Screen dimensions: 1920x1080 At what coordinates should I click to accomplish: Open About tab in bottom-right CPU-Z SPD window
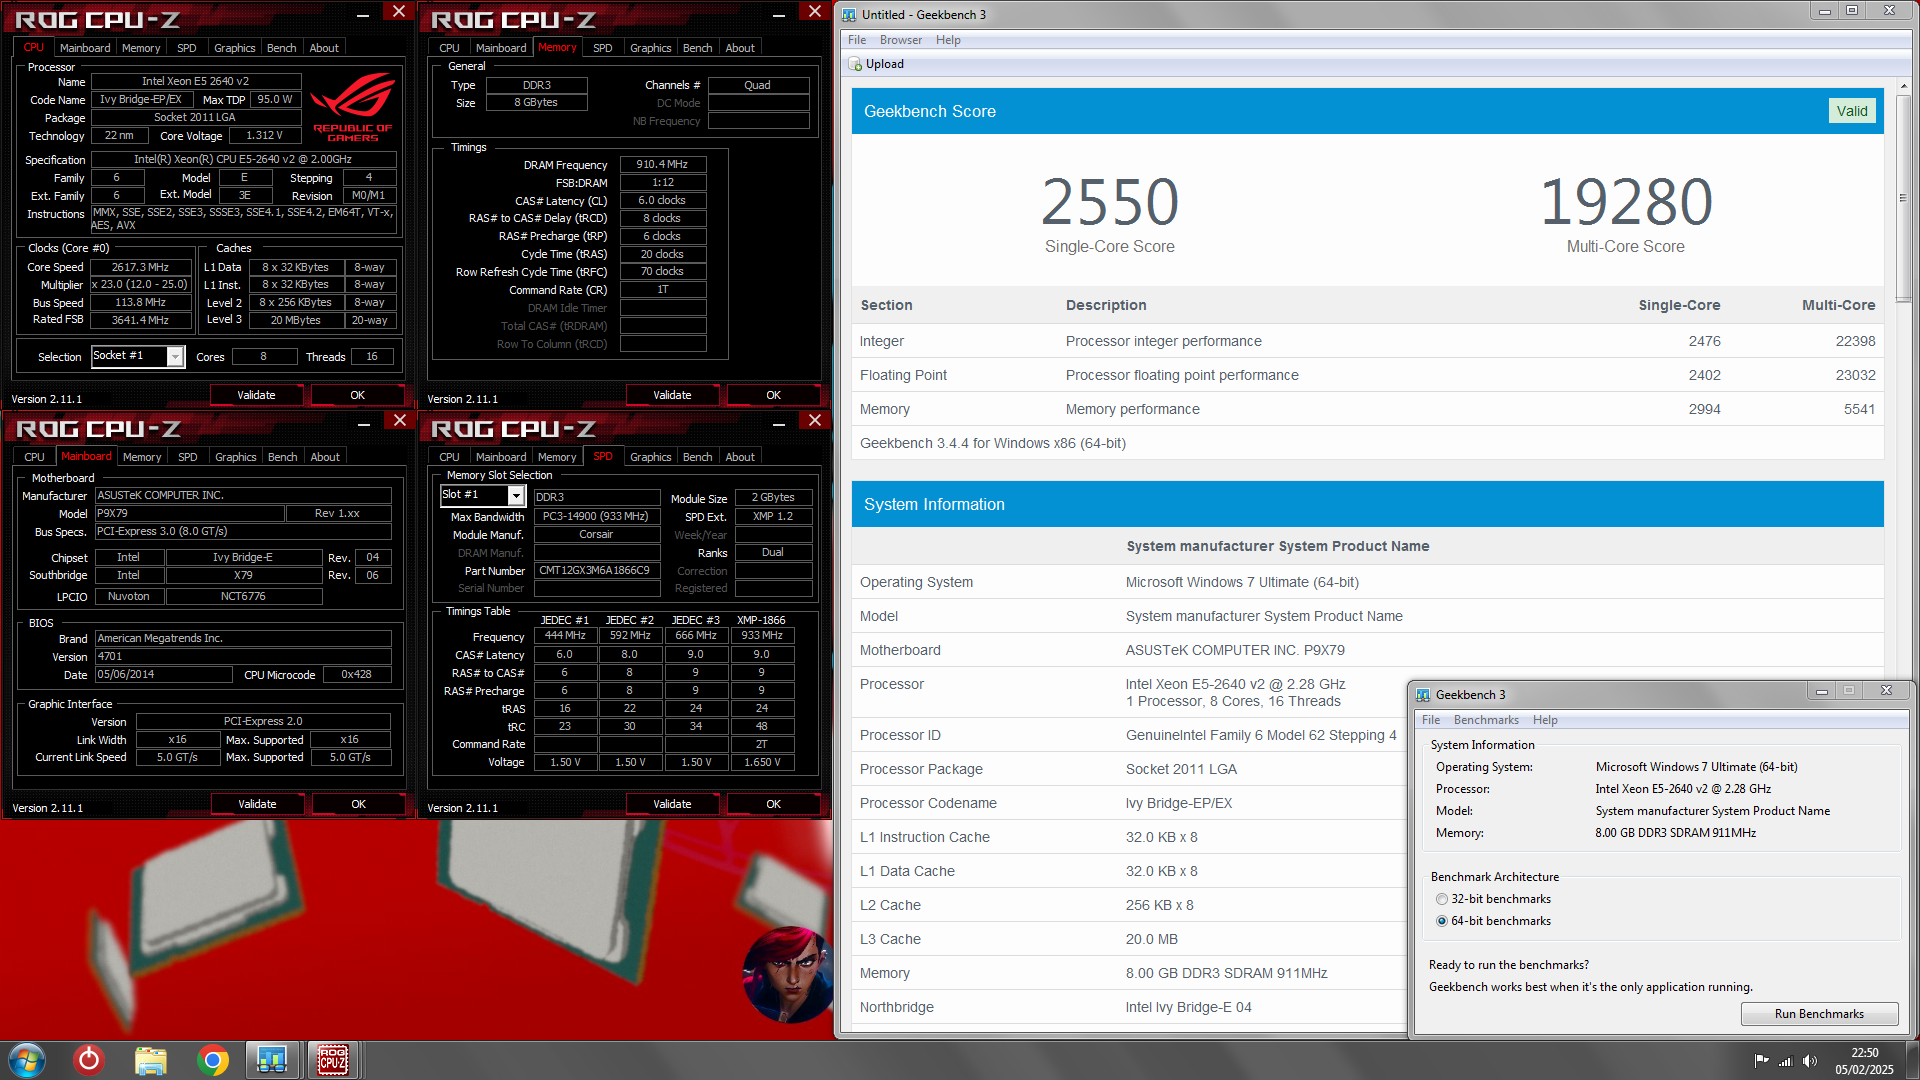pos(740,457)
